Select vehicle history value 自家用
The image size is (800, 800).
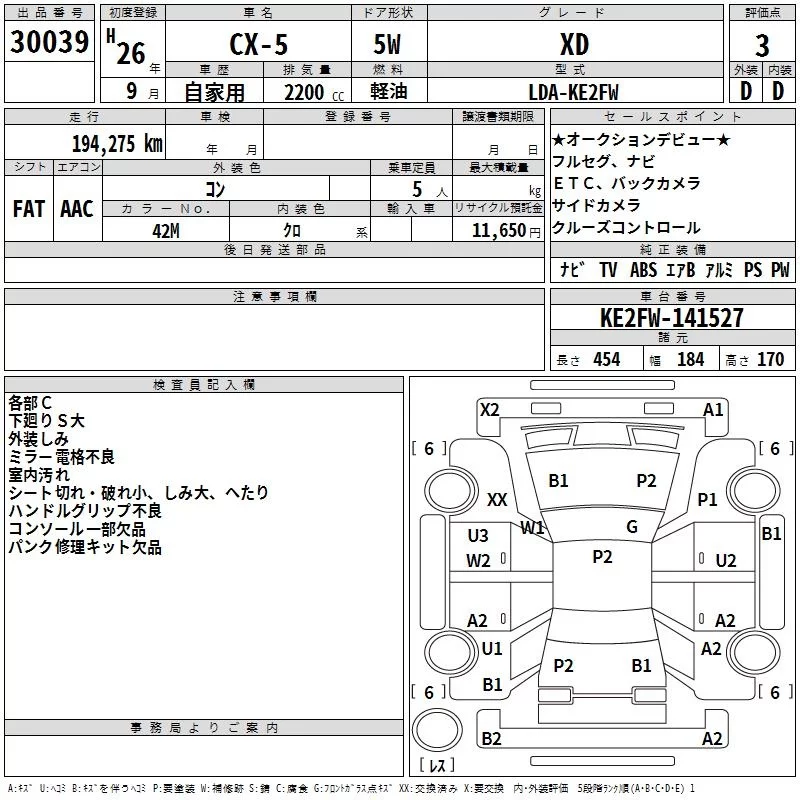click(214, 92)
